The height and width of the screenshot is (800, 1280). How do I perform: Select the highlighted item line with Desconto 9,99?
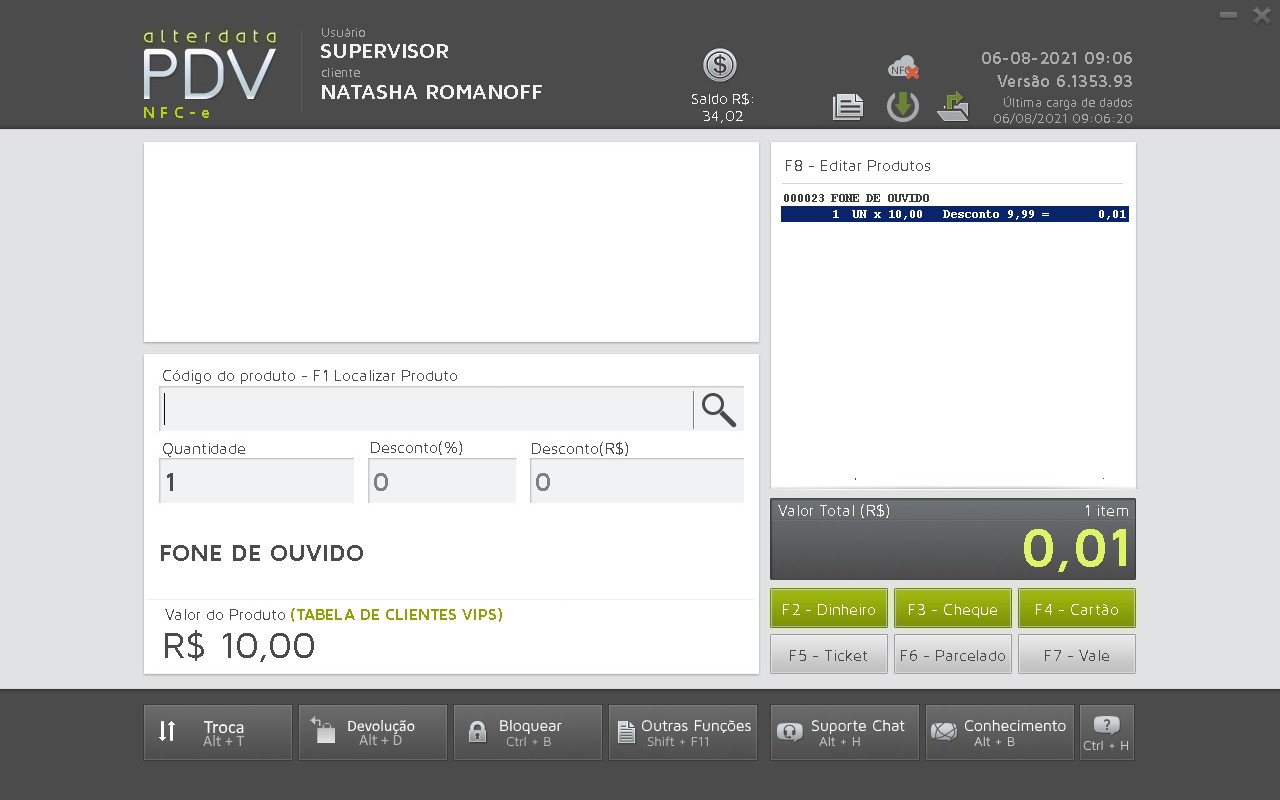tap(955, 214)
